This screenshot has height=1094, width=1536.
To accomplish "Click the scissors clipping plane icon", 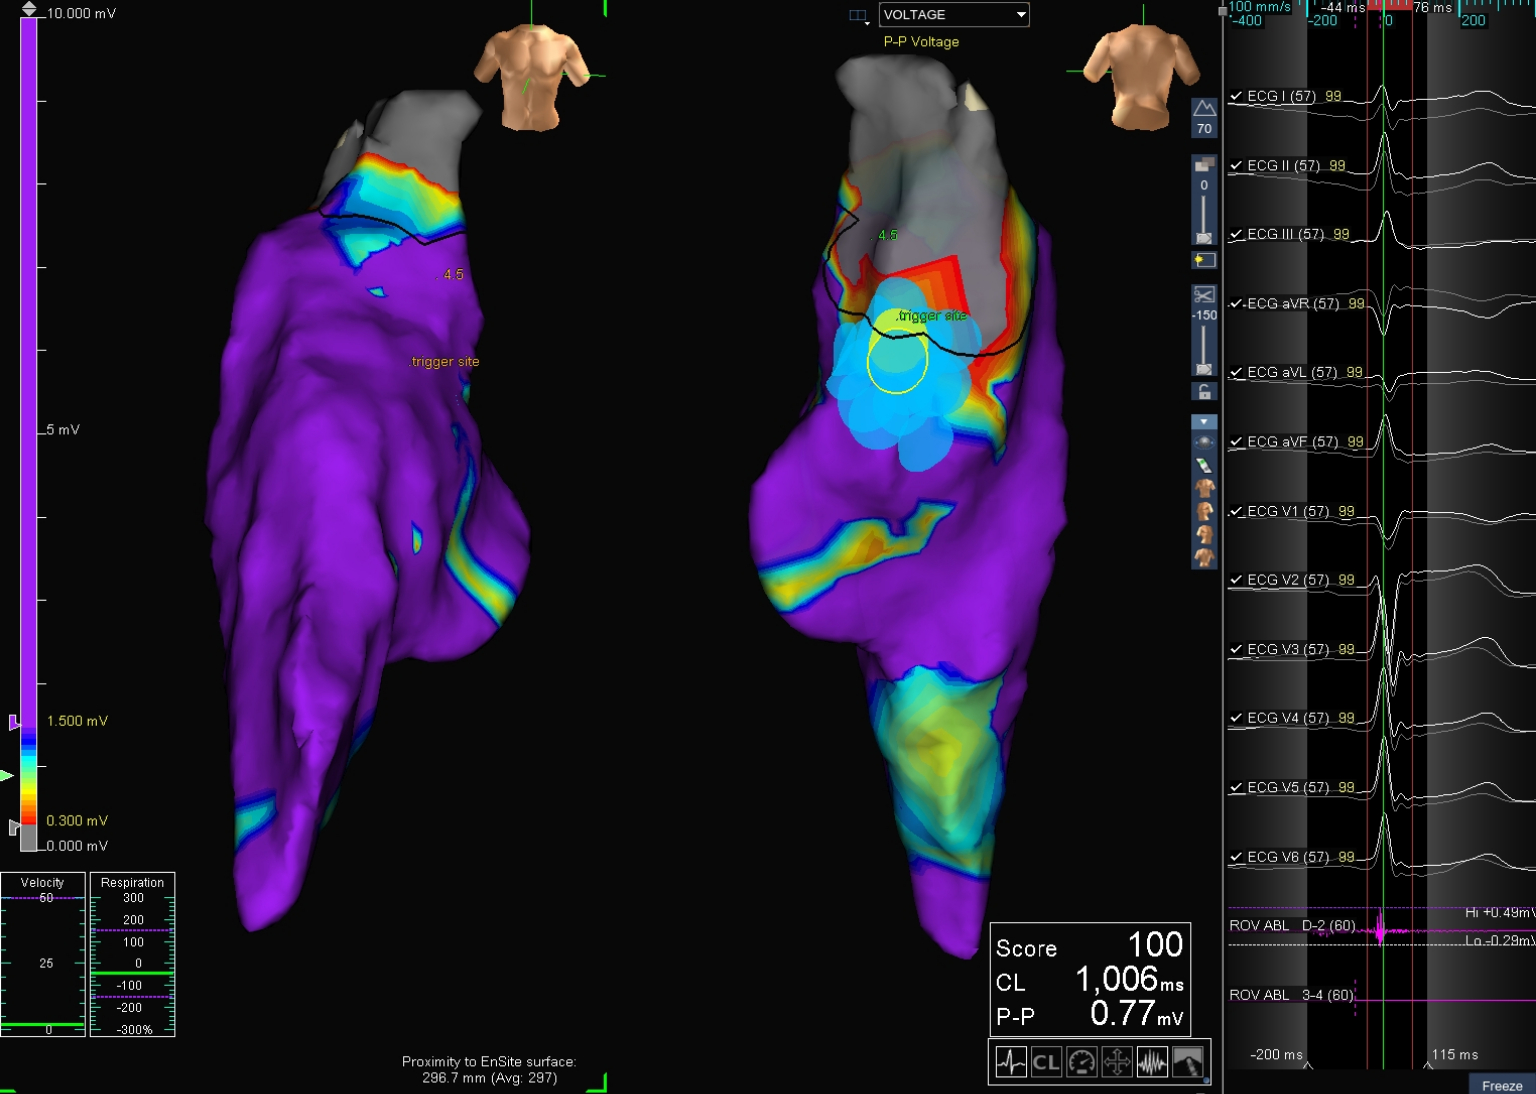I will pyautogui.click(x=1204, y=295).
